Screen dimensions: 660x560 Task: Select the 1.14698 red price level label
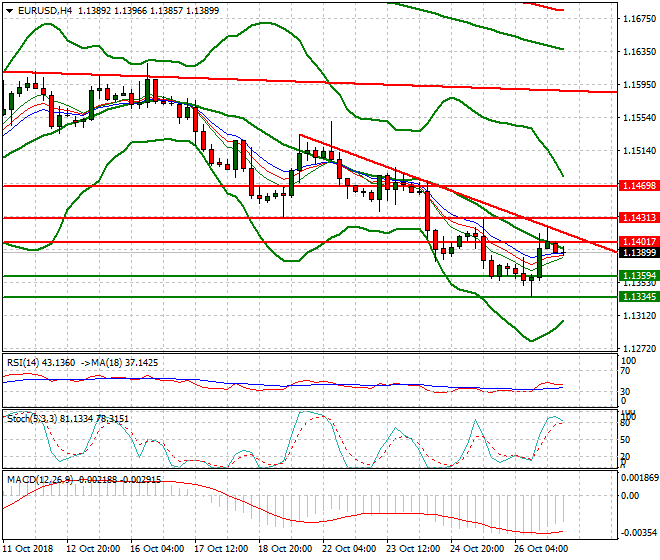tap(639, 186)
